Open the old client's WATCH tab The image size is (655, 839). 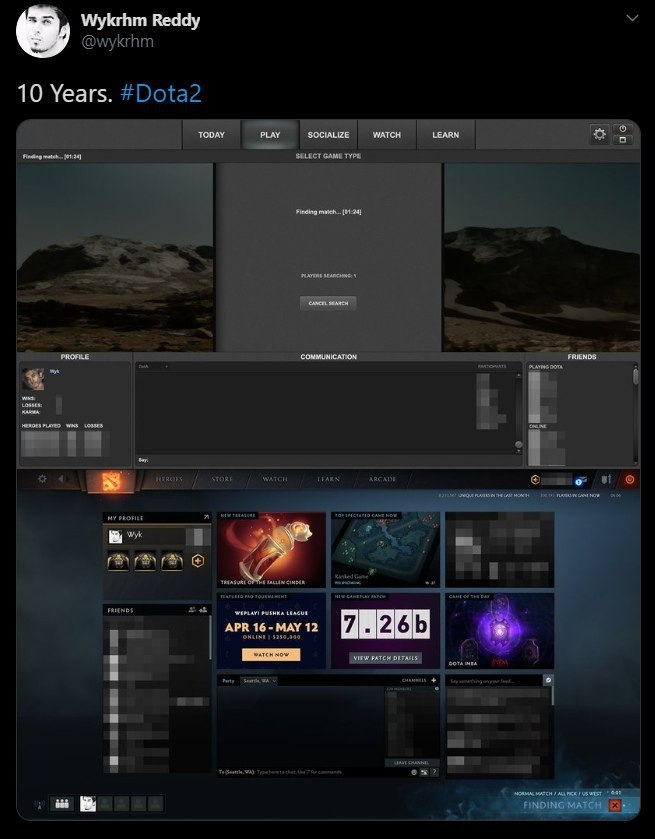pyautogui.click(x=386, y=135)
